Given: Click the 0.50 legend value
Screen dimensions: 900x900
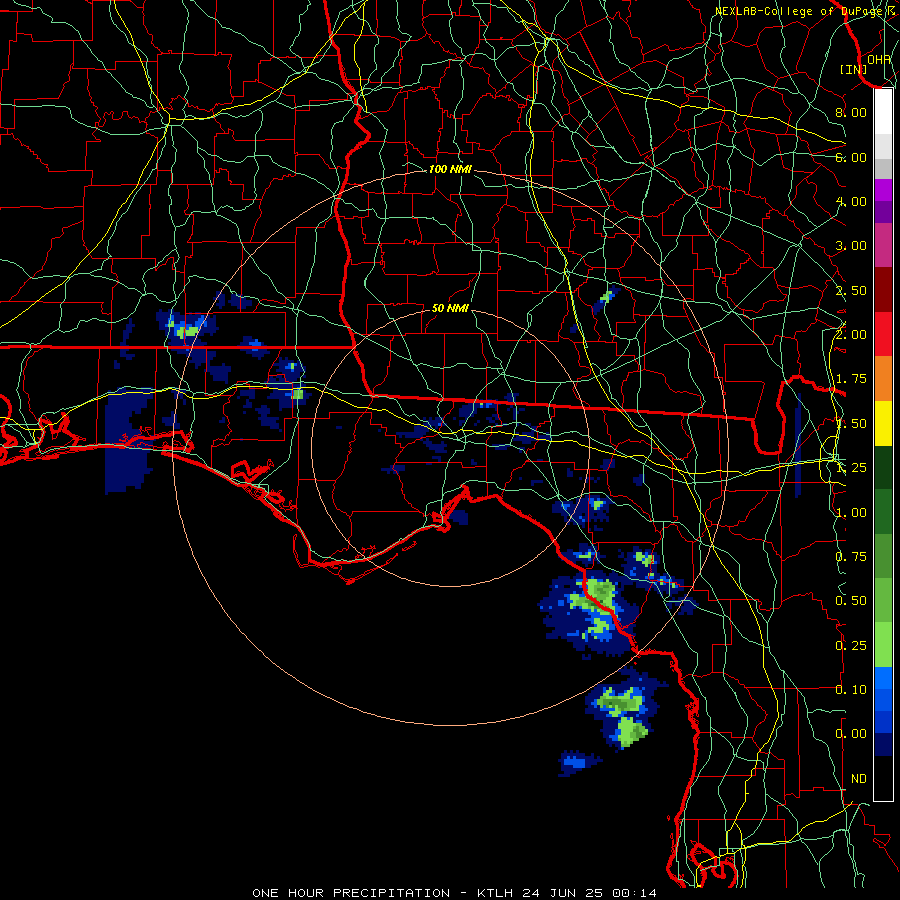Looking at the screenshot, I should [x=851, y=601].
